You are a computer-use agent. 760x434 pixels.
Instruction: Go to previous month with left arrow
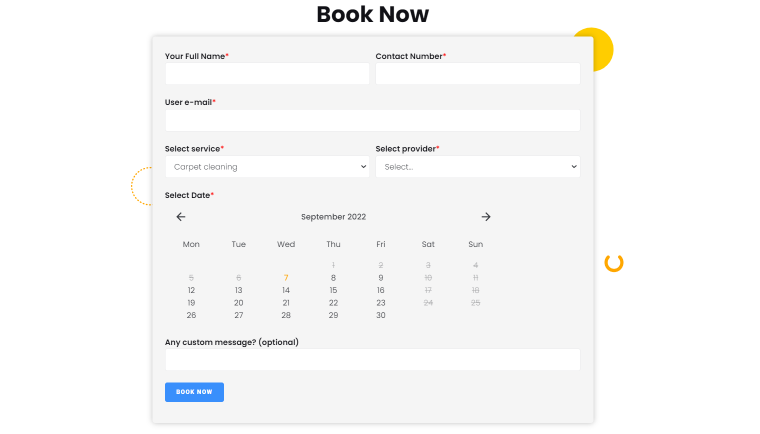[x=181, y=217]
